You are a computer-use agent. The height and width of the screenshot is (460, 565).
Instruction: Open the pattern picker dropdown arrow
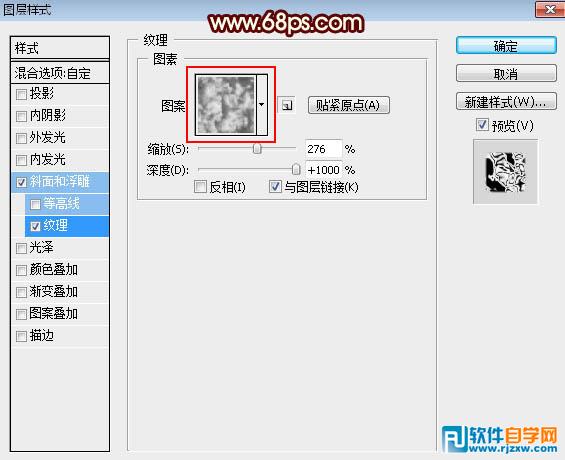(262, 105)
